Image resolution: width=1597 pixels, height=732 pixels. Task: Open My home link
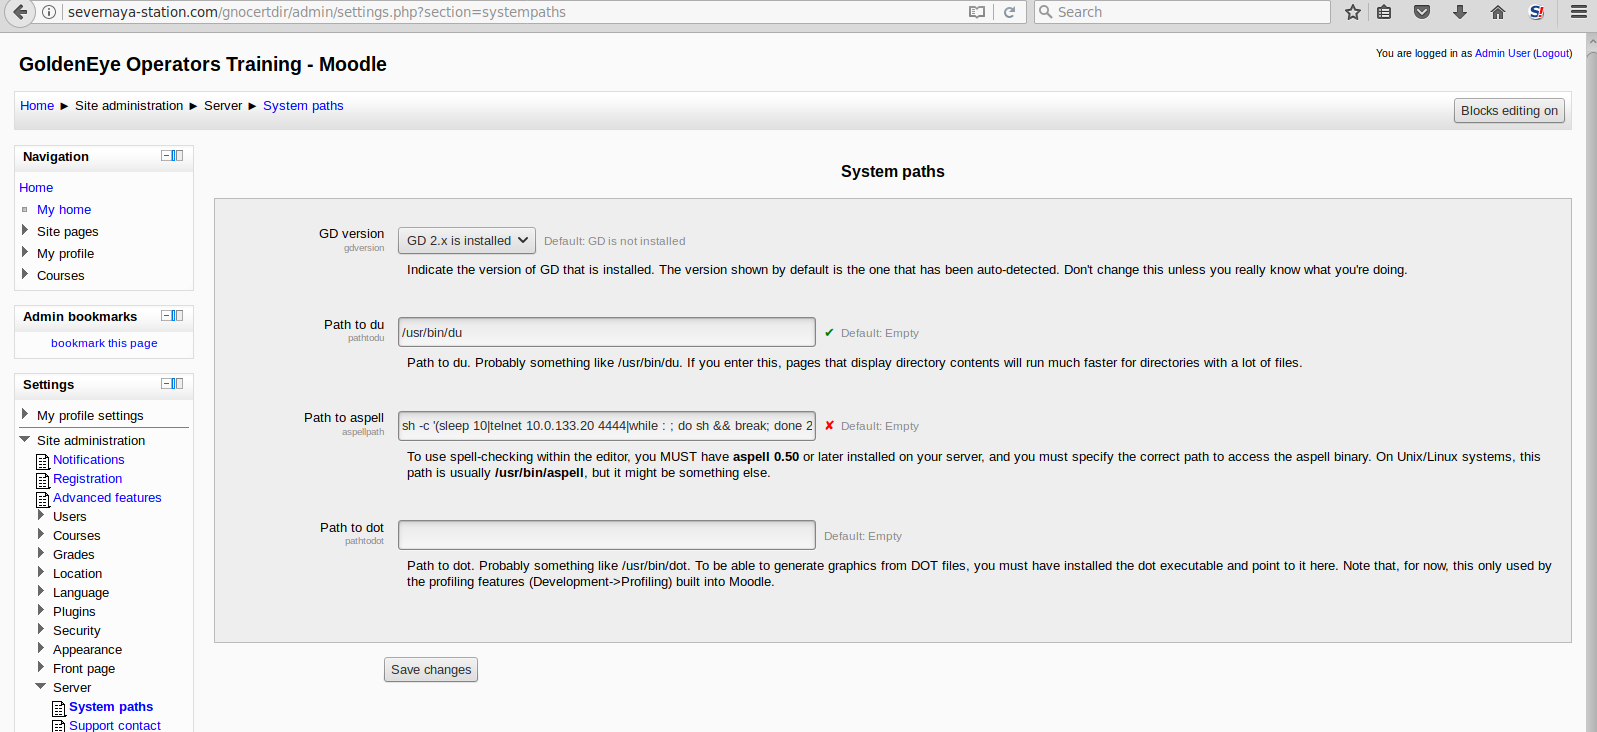pyautogui.click(x=64, y=210)
